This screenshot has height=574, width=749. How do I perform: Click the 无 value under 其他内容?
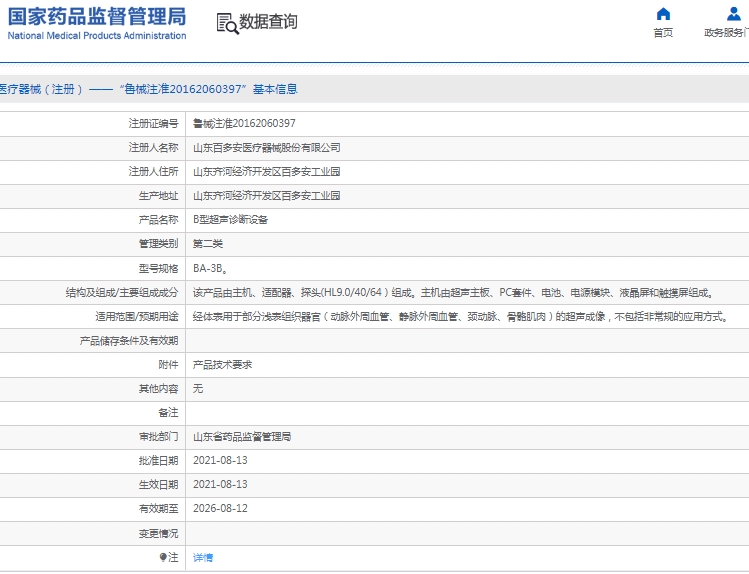pos(198,389)
